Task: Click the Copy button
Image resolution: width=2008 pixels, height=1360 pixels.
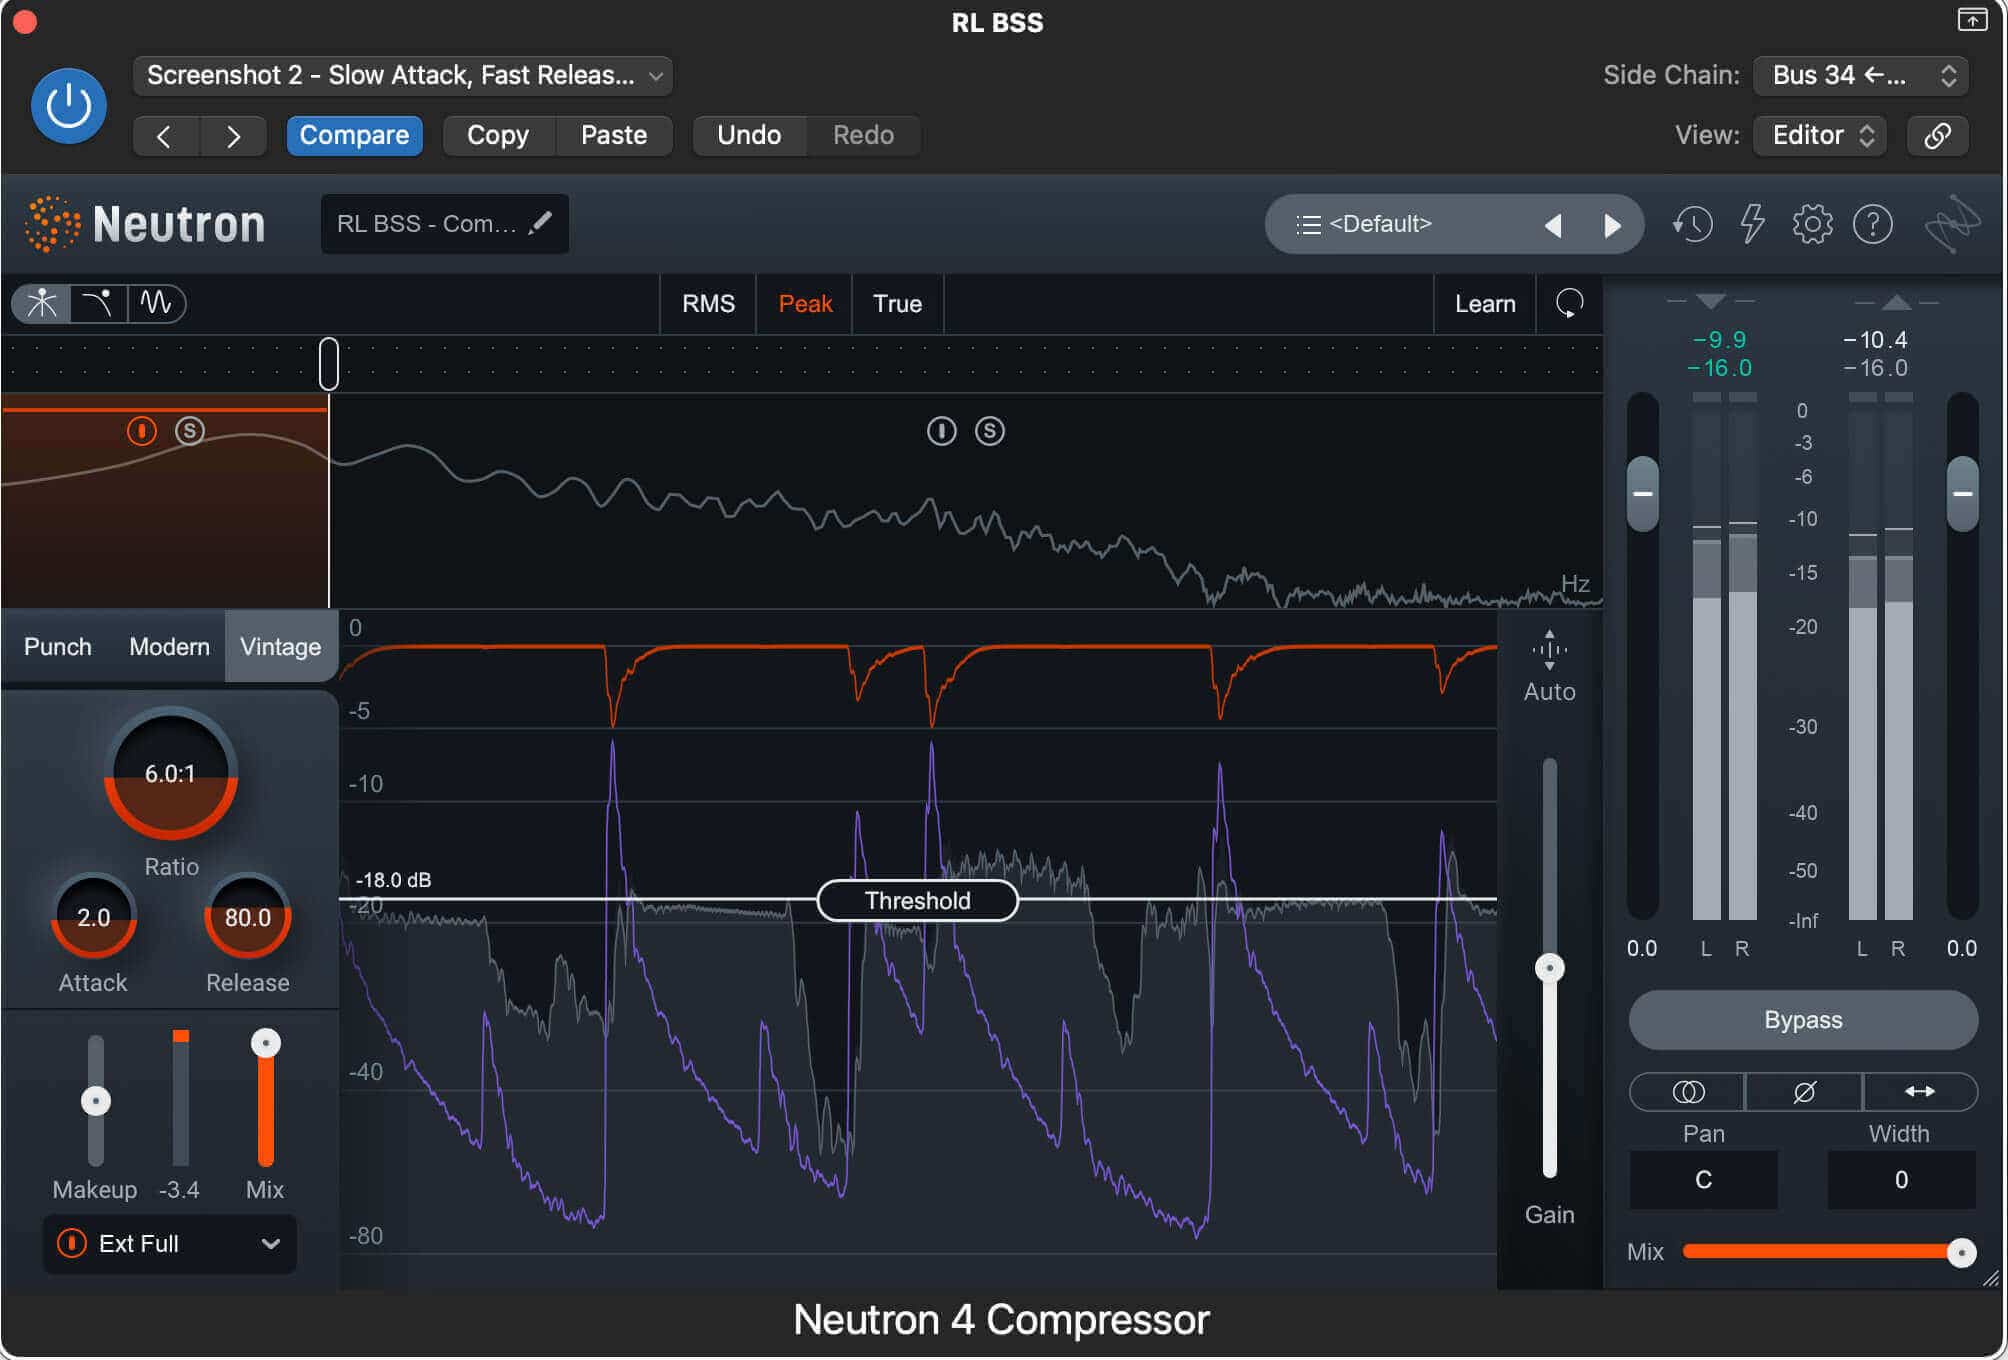Action: click(498, 136)
